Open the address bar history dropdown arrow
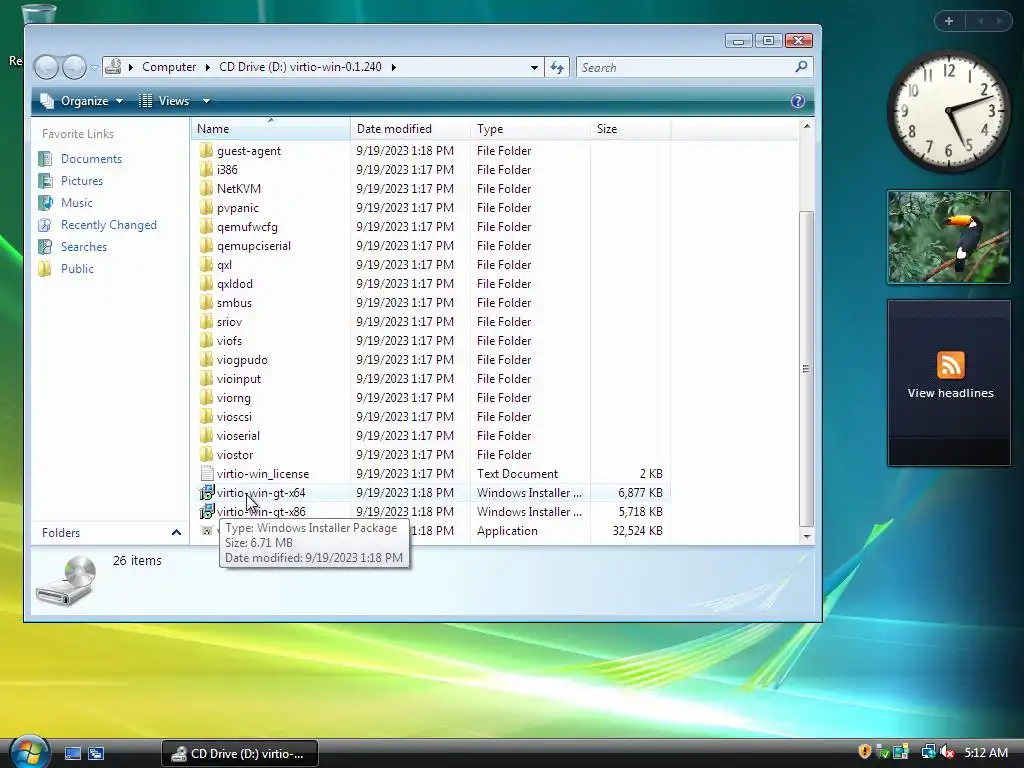The width and height of the screenshot is (1024, 768). [x=534, y=67]
